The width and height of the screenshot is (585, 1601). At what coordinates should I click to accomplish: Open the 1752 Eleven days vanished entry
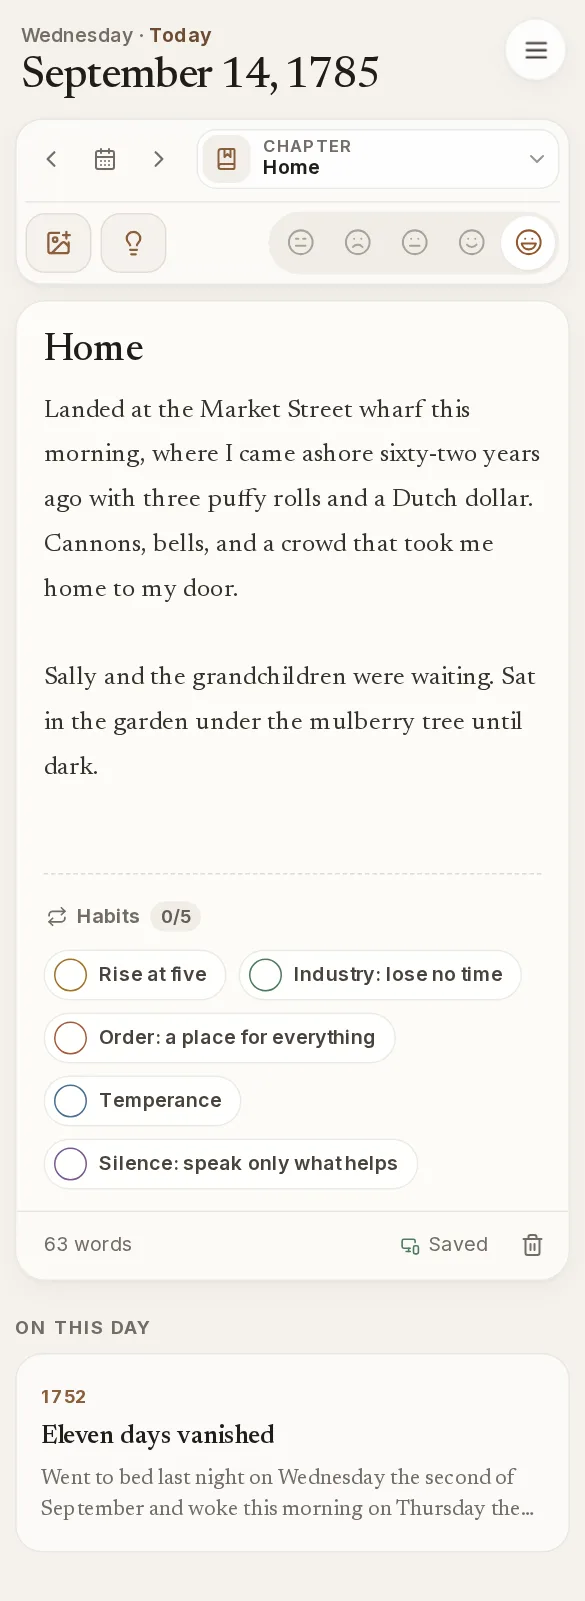pyautogui.click(x=292, y=1453)
